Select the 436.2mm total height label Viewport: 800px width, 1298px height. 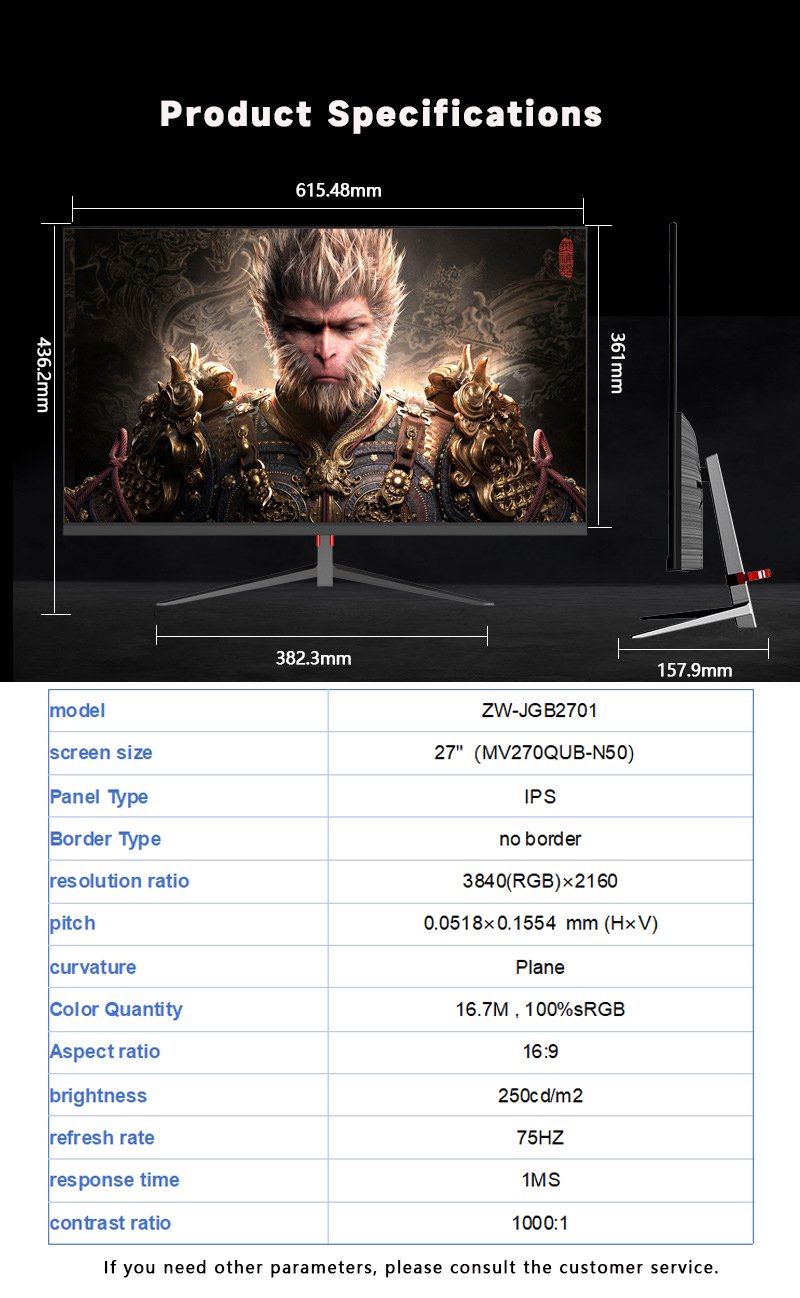[43, 373]
